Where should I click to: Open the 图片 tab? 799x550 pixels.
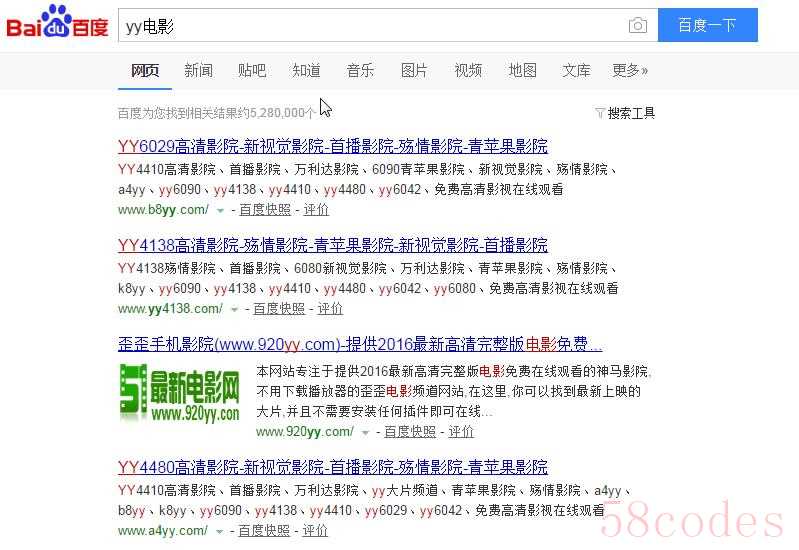414,70
